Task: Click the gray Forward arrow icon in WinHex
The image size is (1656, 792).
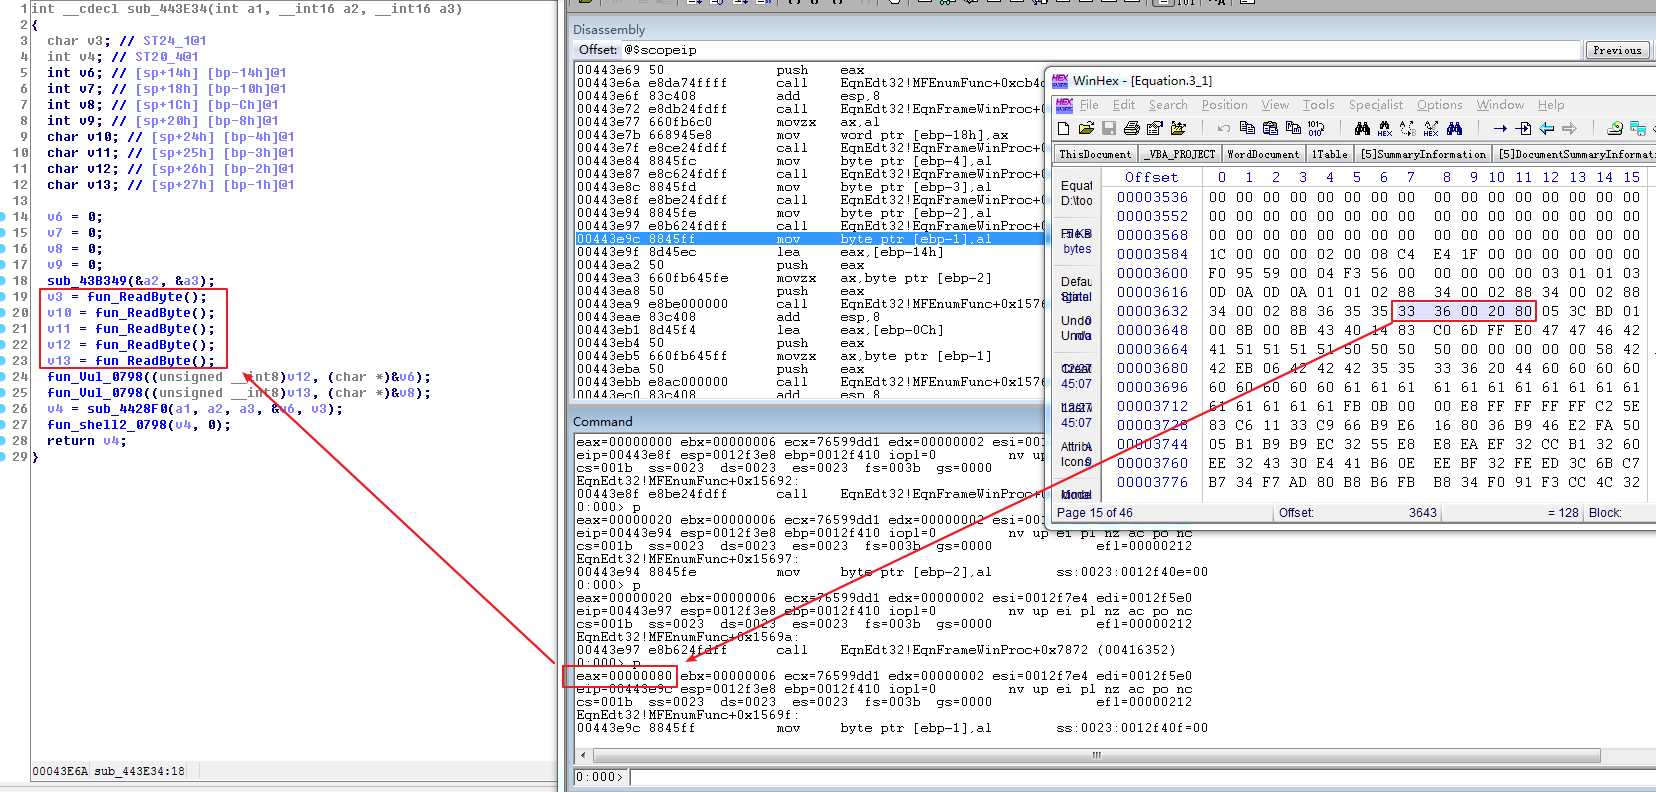Action: click(1569, 128)
